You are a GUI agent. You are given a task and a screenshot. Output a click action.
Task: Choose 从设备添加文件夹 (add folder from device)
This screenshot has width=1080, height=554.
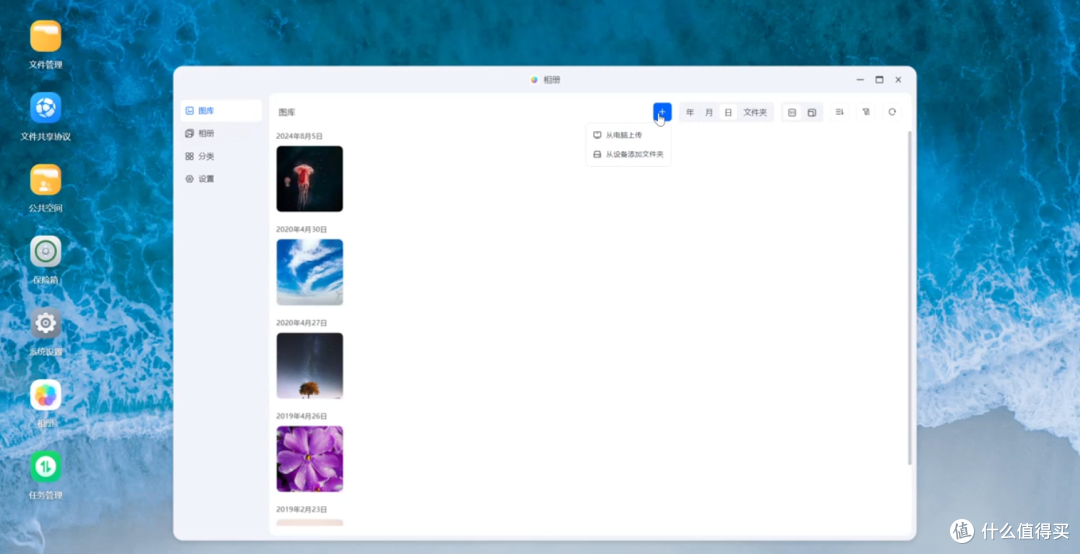pyautogui.click(x=628, y=154)
